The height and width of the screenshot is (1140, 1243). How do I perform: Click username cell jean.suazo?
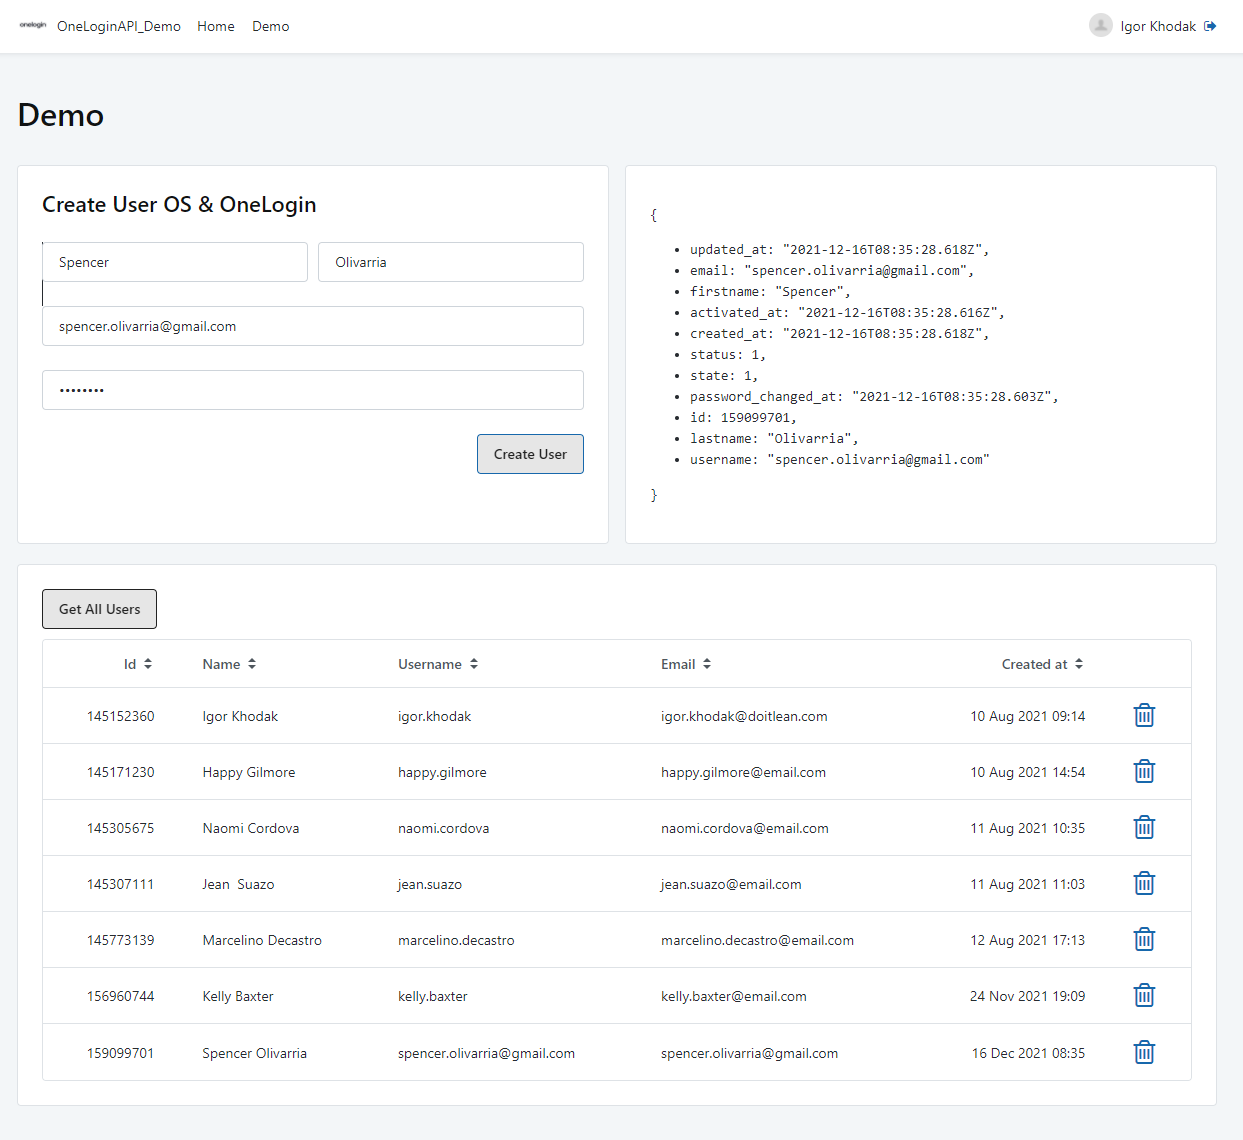(x=430, y=884)
